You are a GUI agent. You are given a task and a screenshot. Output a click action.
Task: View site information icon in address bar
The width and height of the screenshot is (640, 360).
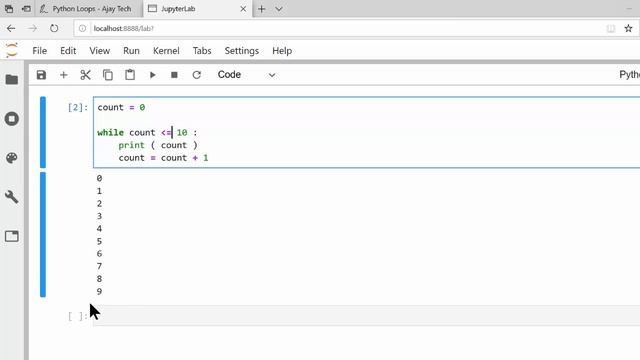(82, 28)
